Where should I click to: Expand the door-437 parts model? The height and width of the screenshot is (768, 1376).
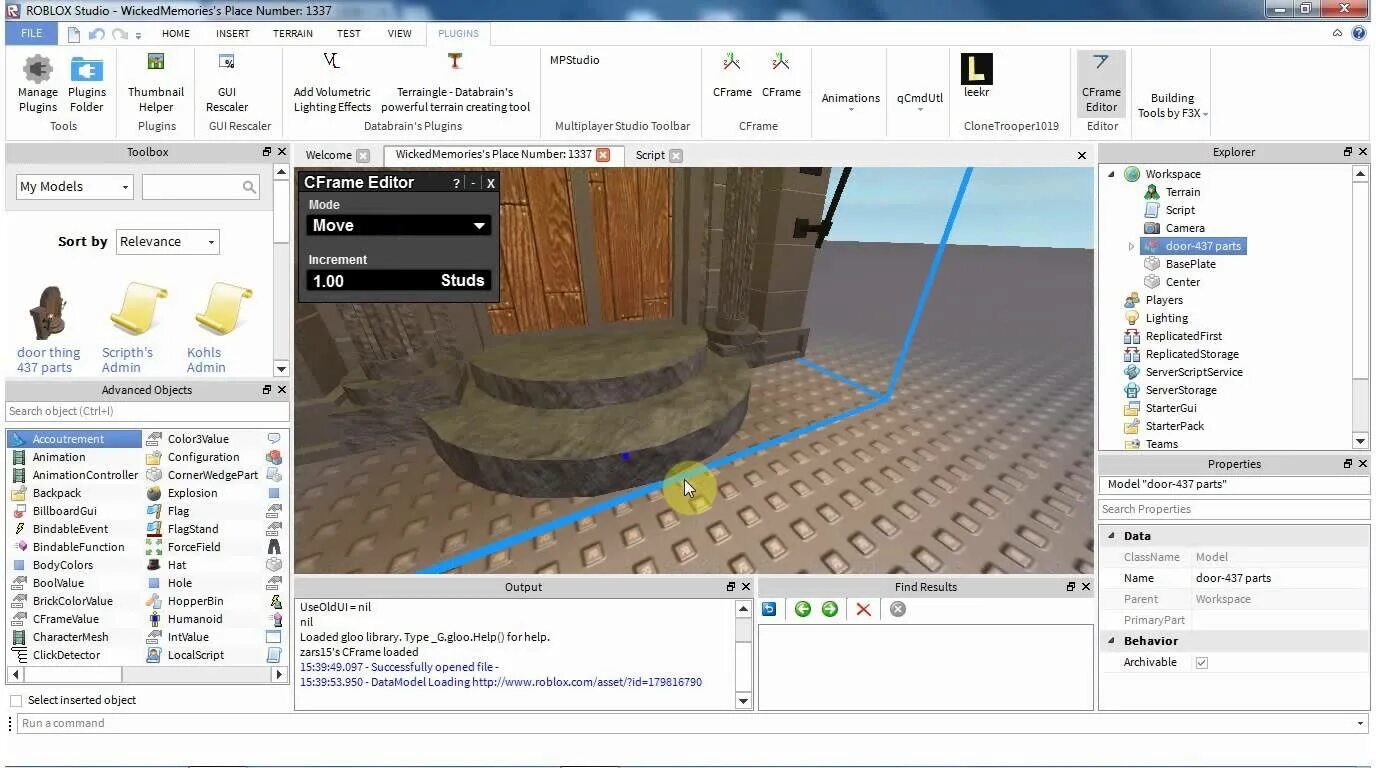tap(1131, 246)
